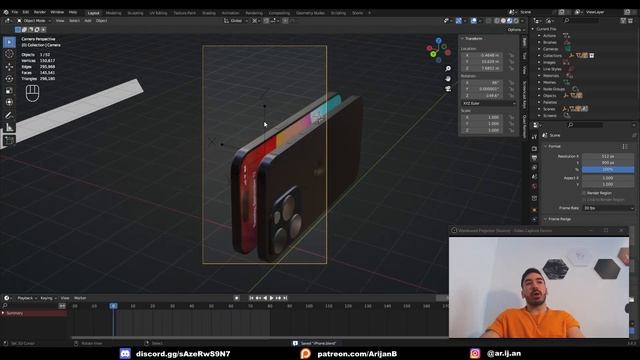The width and height of the screenshot is (640, 360).
Task: Jump to the last frame
Action: click(x=285, y=298)
